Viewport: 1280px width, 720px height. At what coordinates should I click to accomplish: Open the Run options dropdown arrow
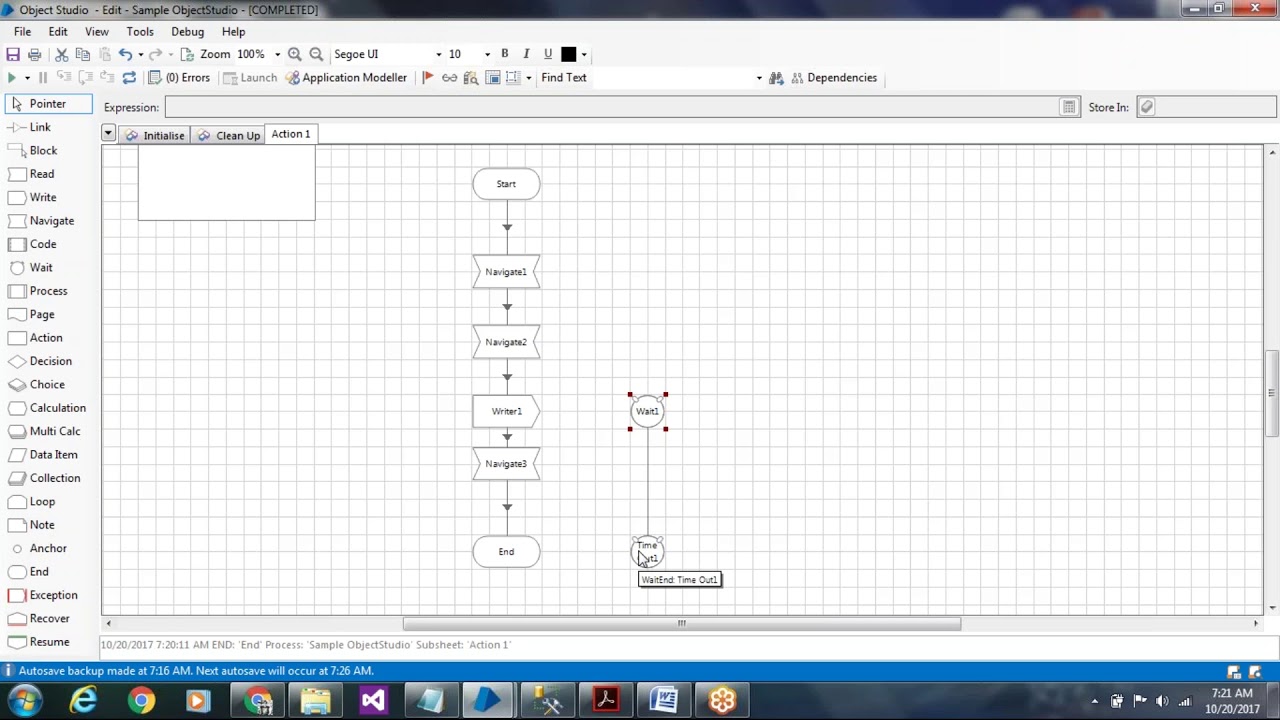(x=27, y=78)
